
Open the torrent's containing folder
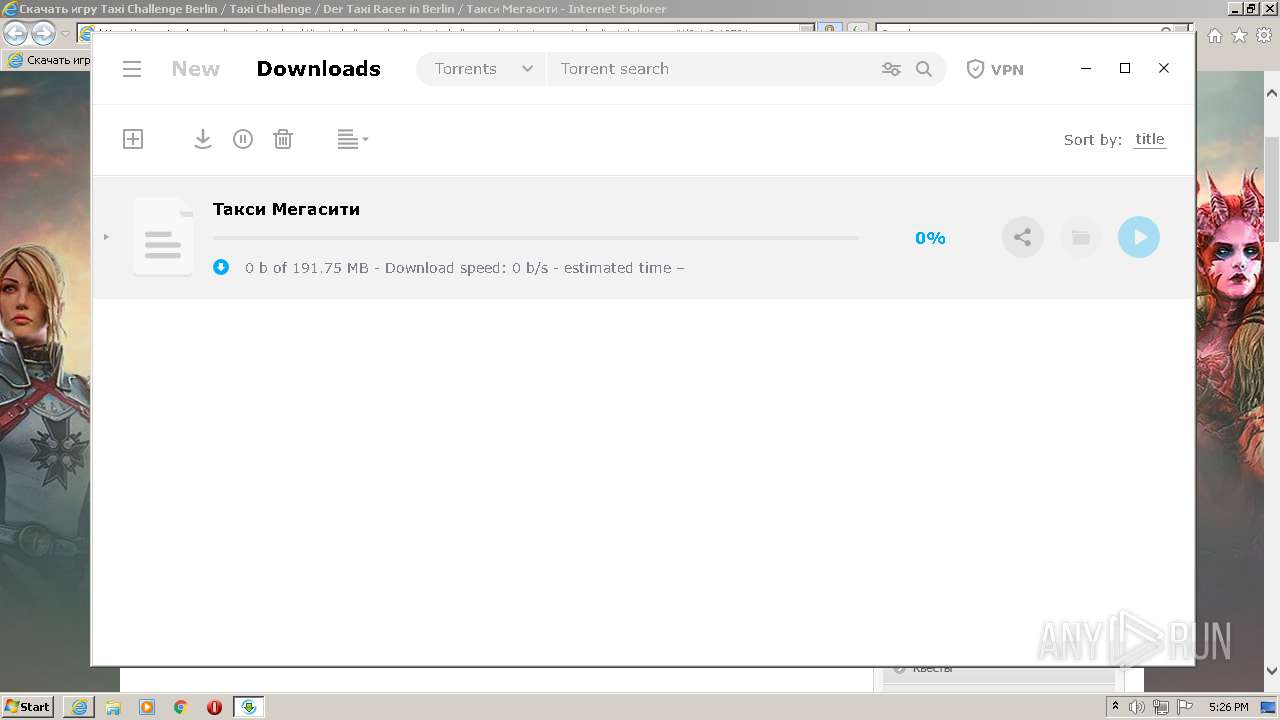pyautogui.click(x=1080, y=237)
